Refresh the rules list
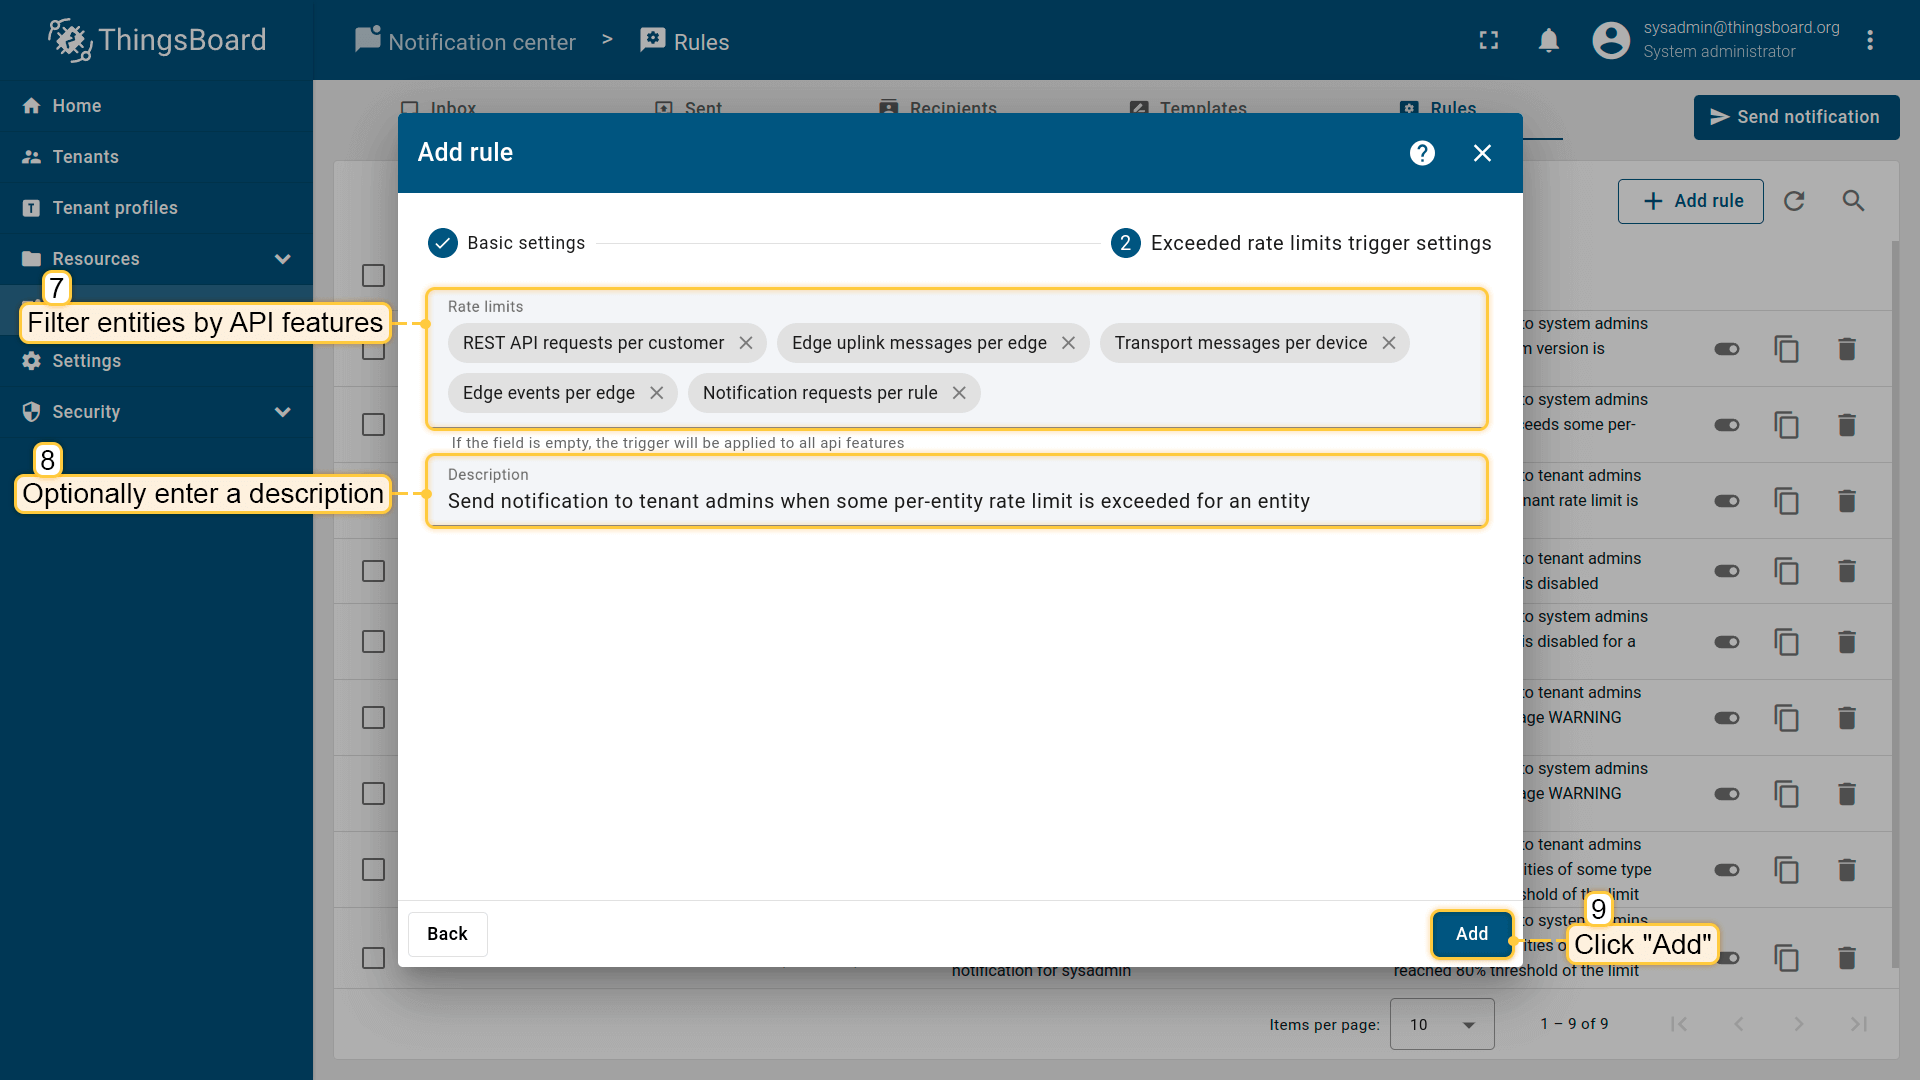Image resolution: width=1920 pixels, height=1080 pixels. (1794, 201)
